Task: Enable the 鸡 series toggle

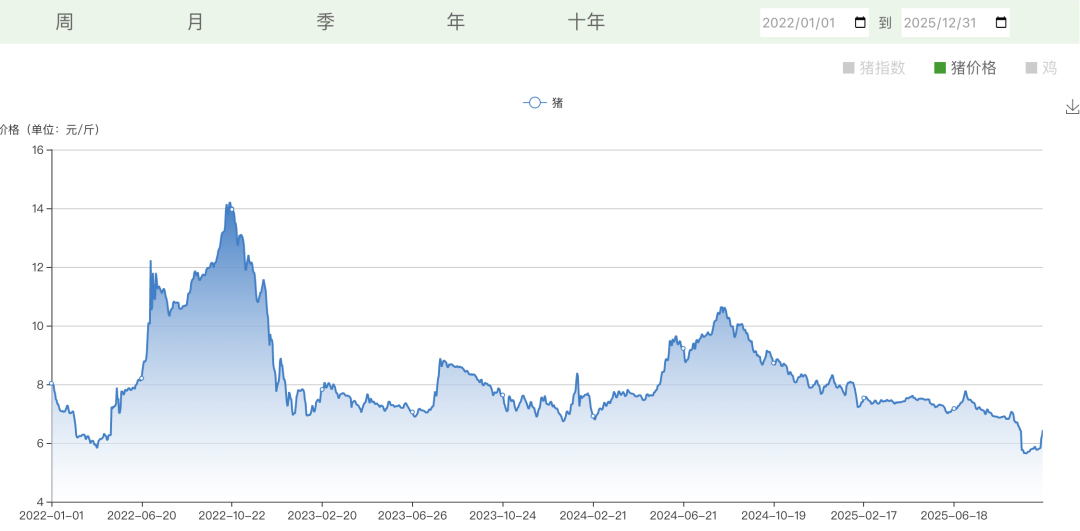Action: pyautogui.click(x=1041, y=68)
